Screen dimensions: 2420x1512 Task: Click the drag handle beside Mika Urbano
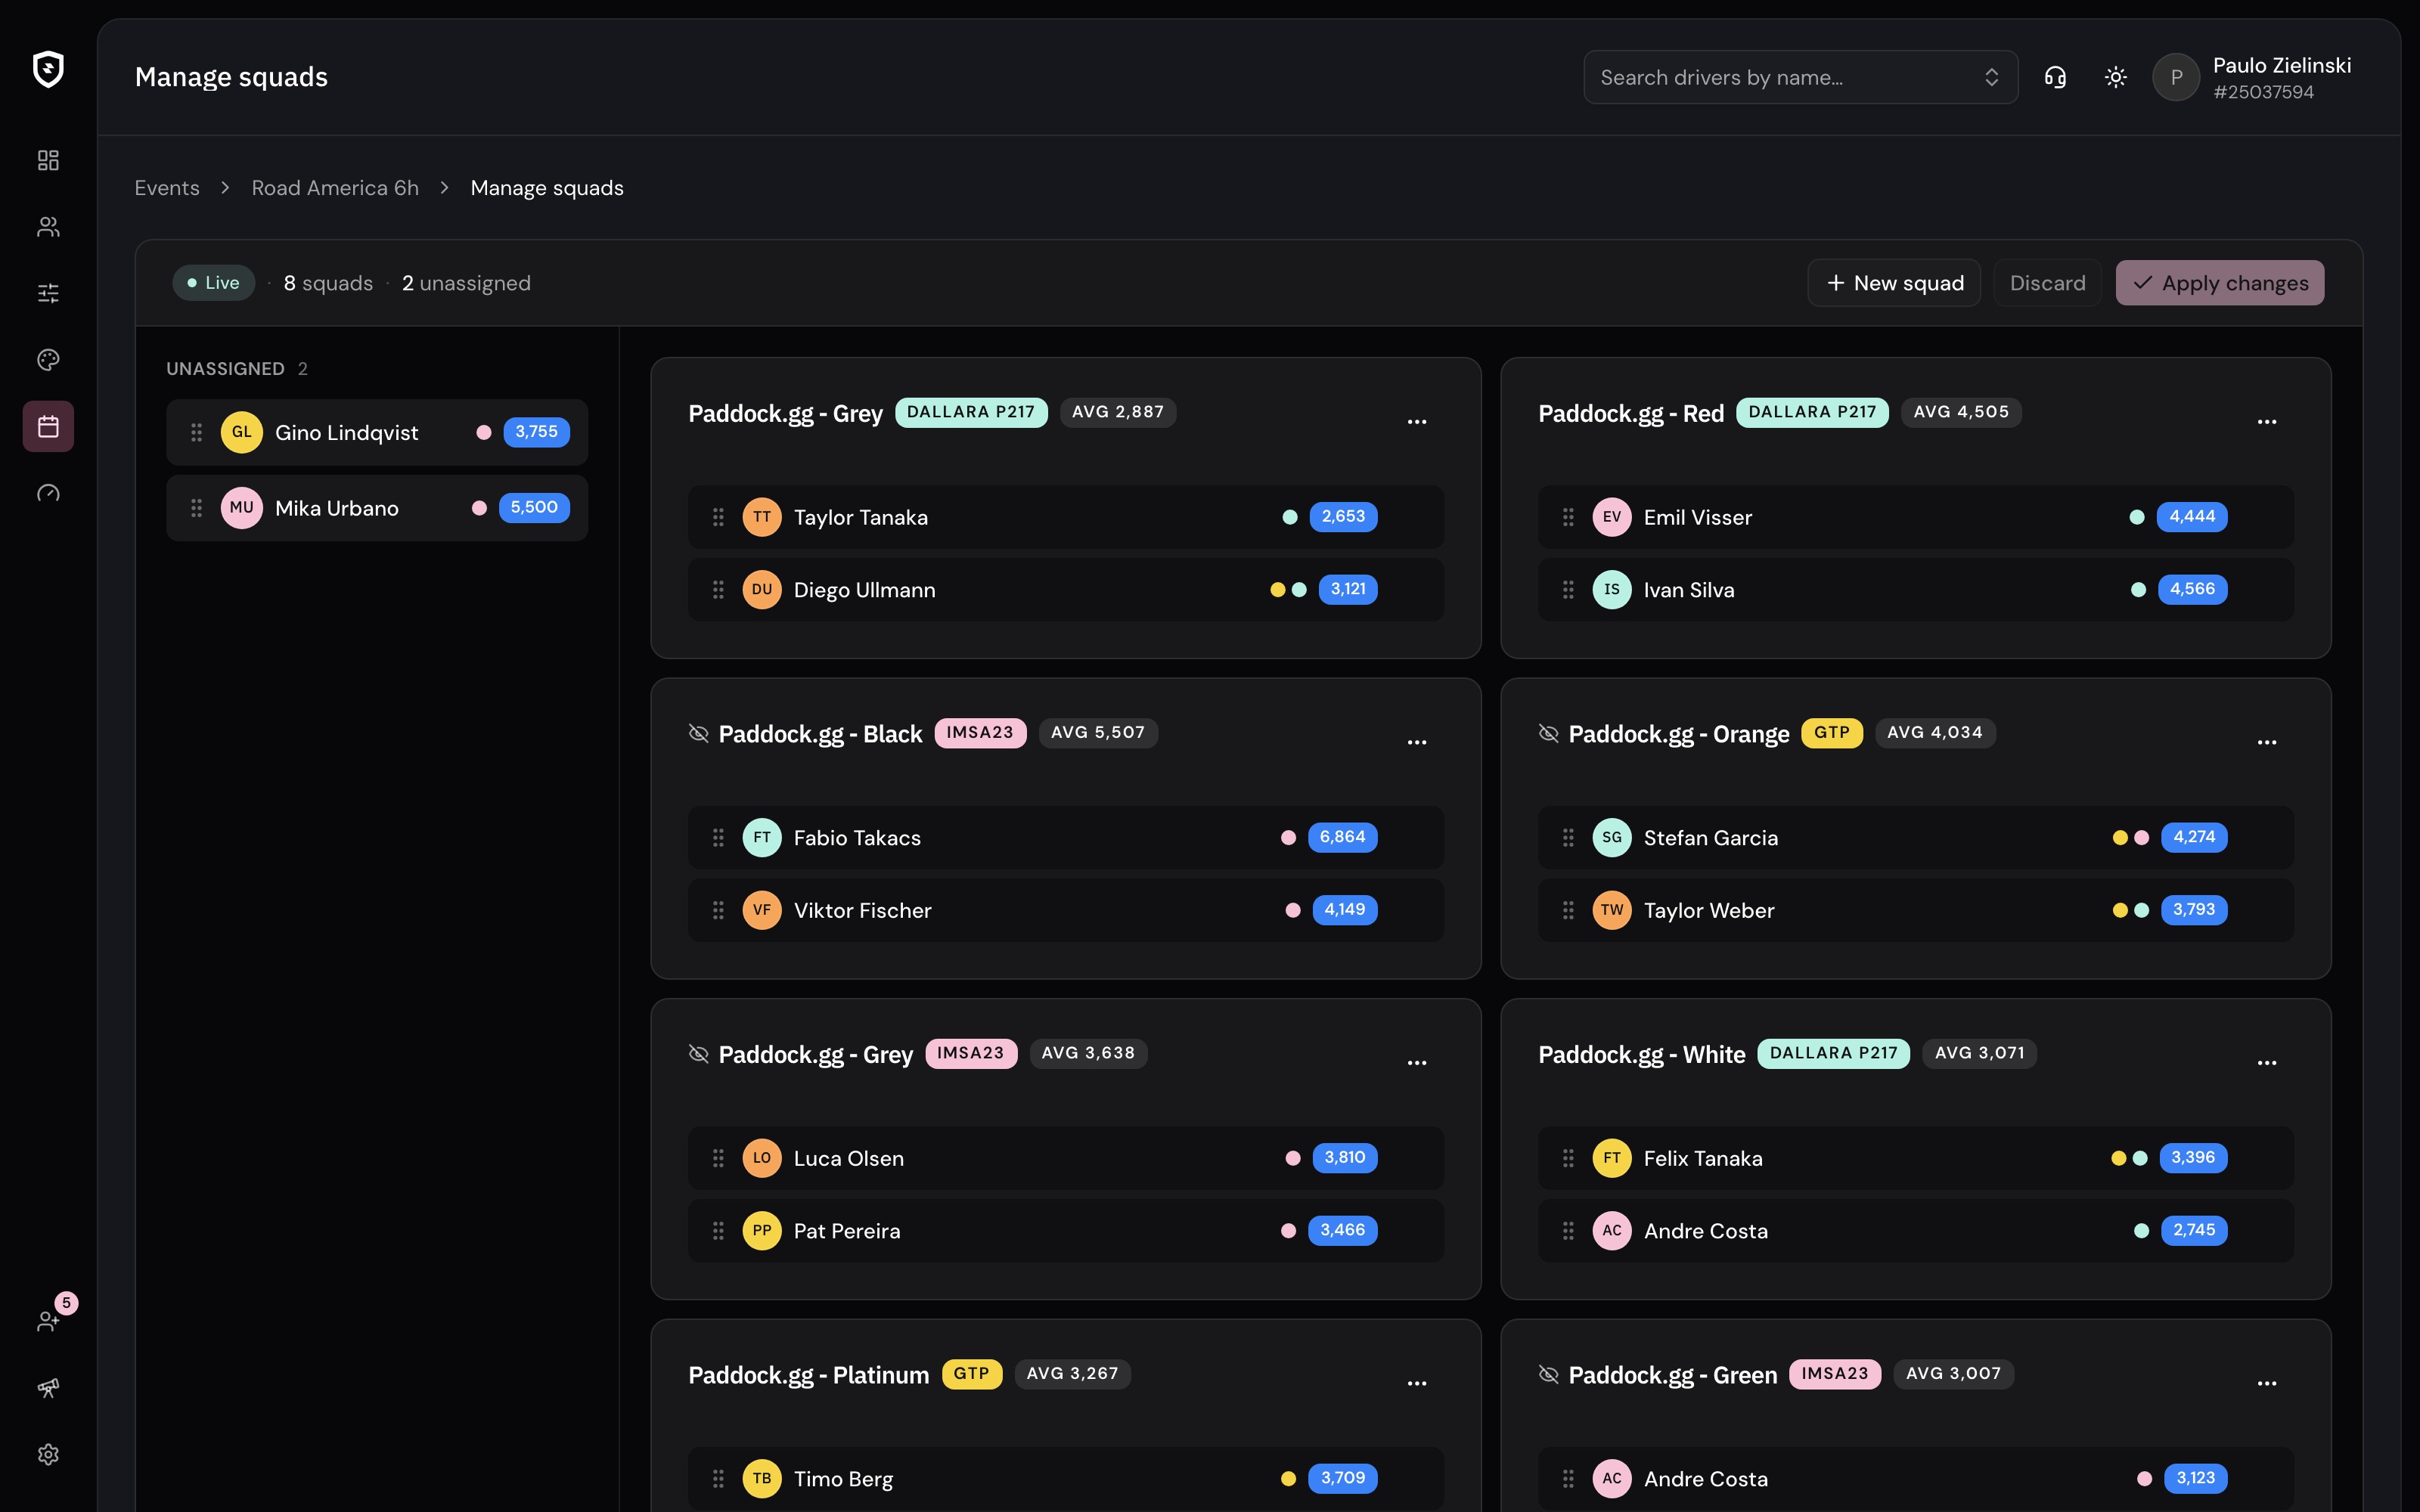click(196, 508)
